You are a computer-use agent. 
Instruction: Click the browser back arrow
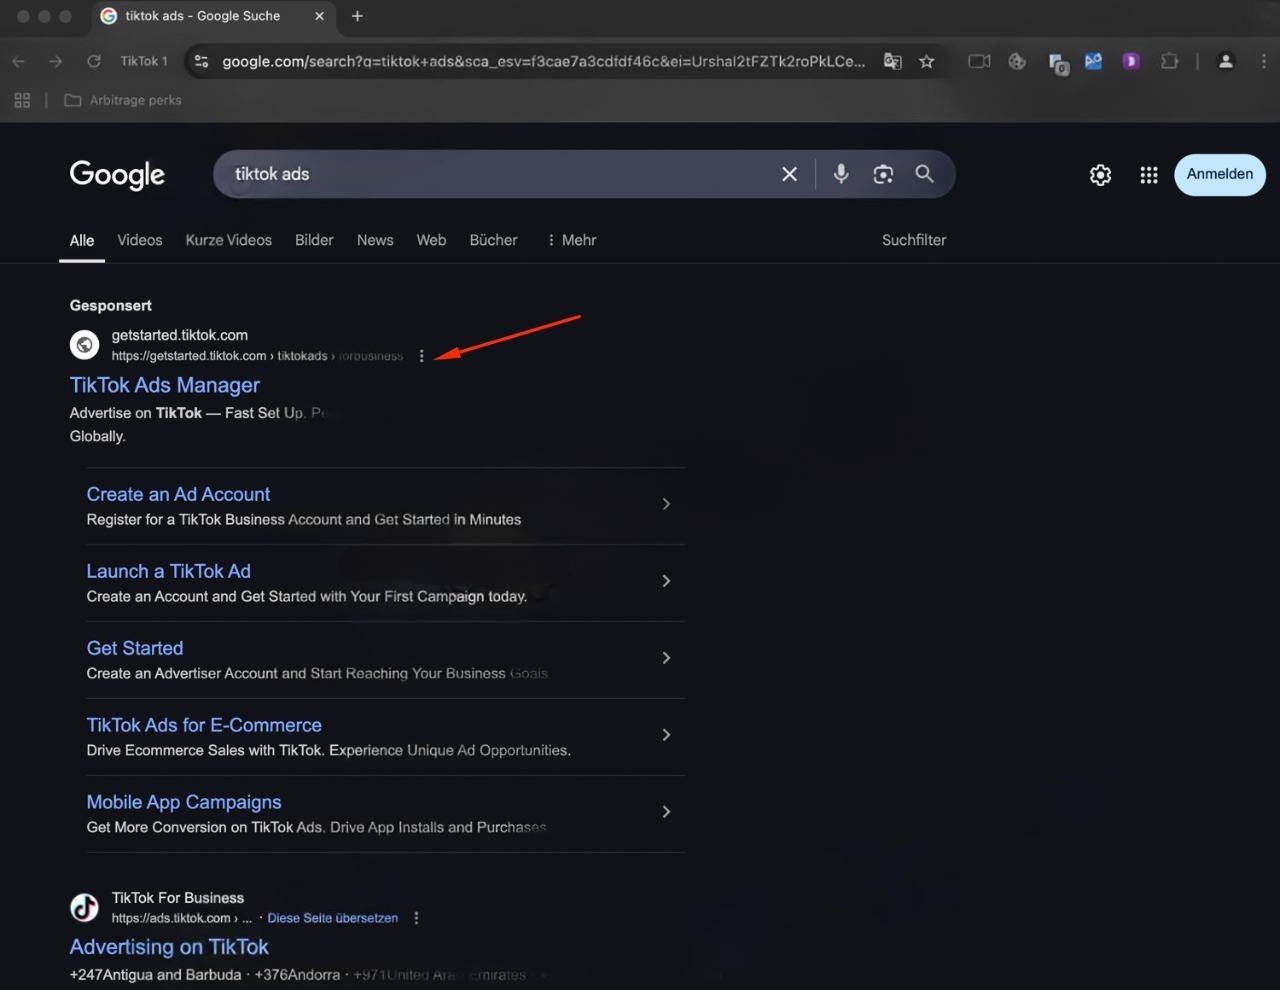[x=18, y=62]
